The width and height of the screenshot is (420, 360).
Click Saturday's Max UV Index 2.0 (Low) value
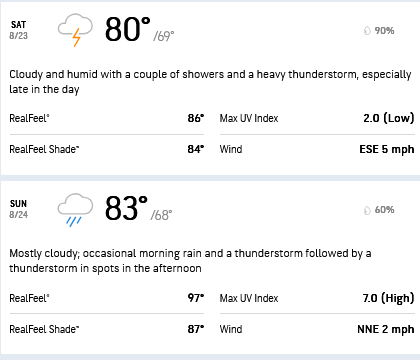(389, 118)
